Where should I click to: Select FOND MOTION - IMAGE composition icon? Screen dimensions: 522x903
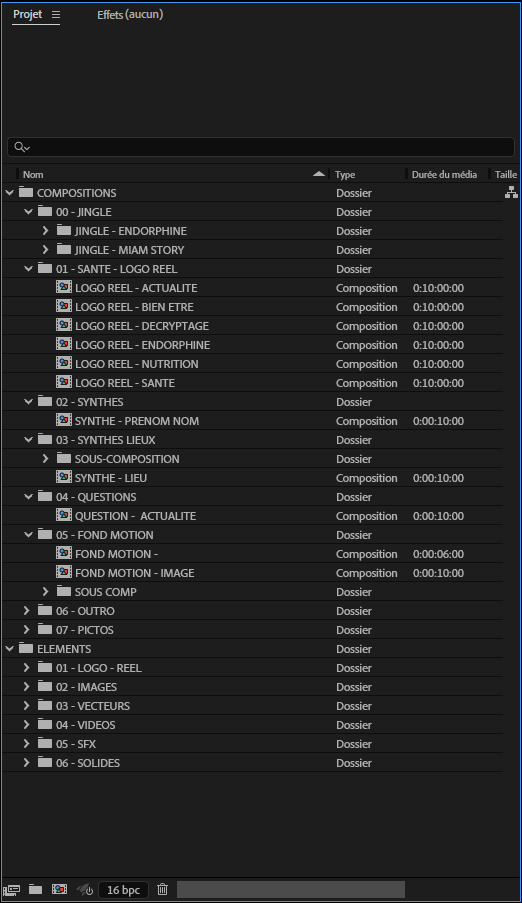pyautogui.click(x=64, y=572)
